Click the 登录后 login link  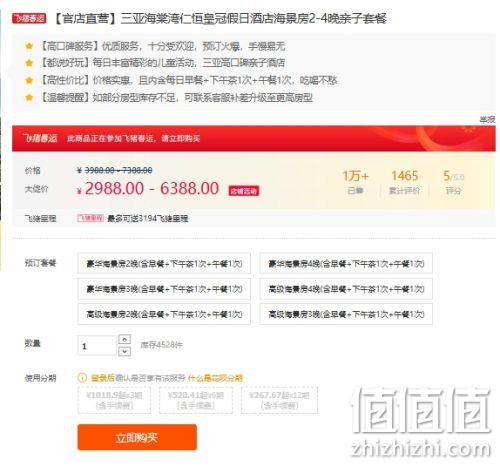click(103, 378)
